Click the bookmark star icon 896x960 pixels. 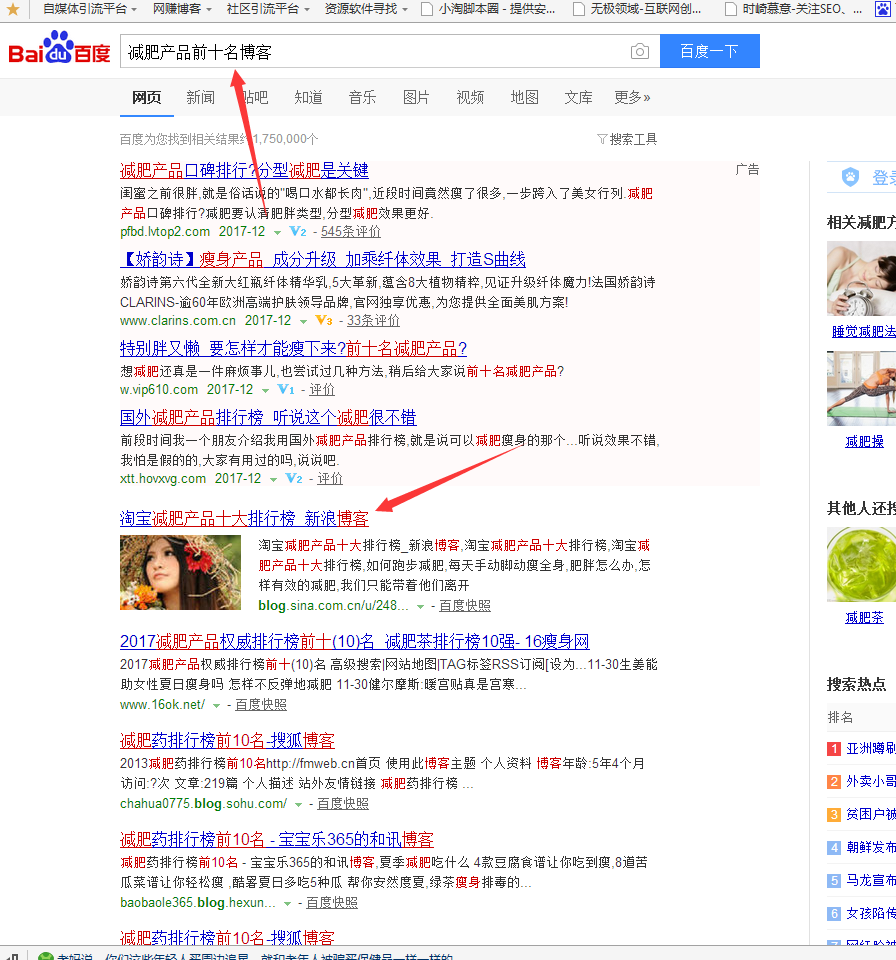pyautogui.click(x=12, y=9)
